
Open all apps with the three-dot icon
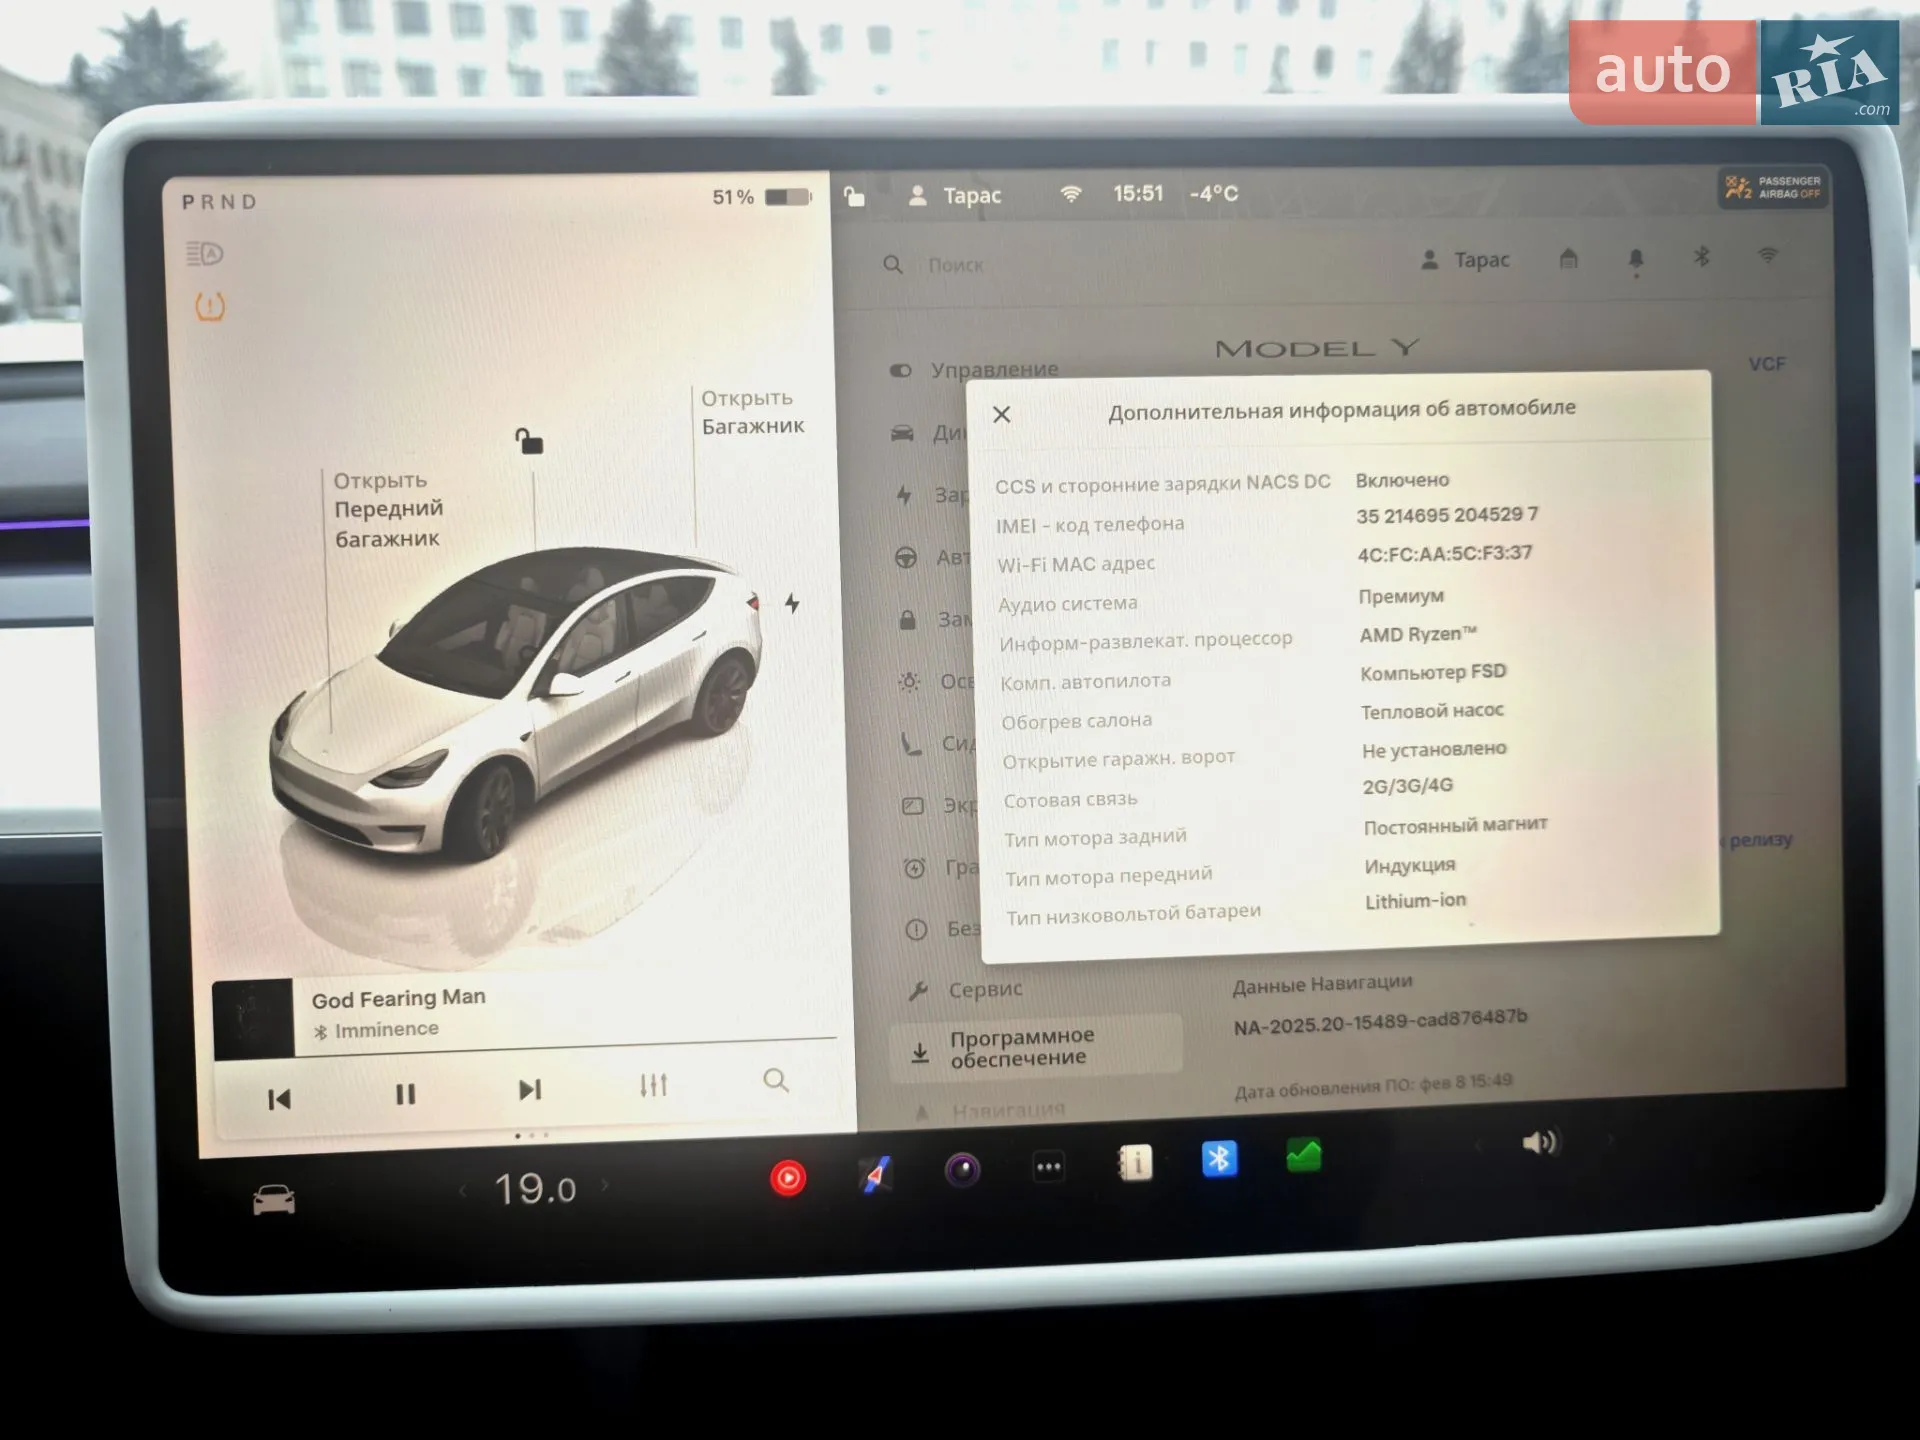tap(1049, 1167)
